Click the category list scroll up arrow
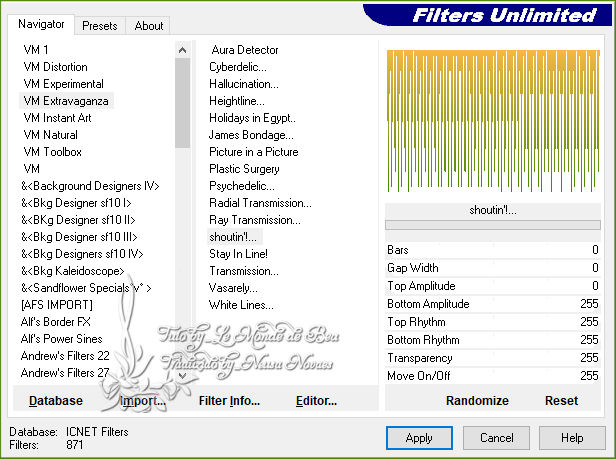The width and height of the screenshot is (616, 459). click(182, 50)
